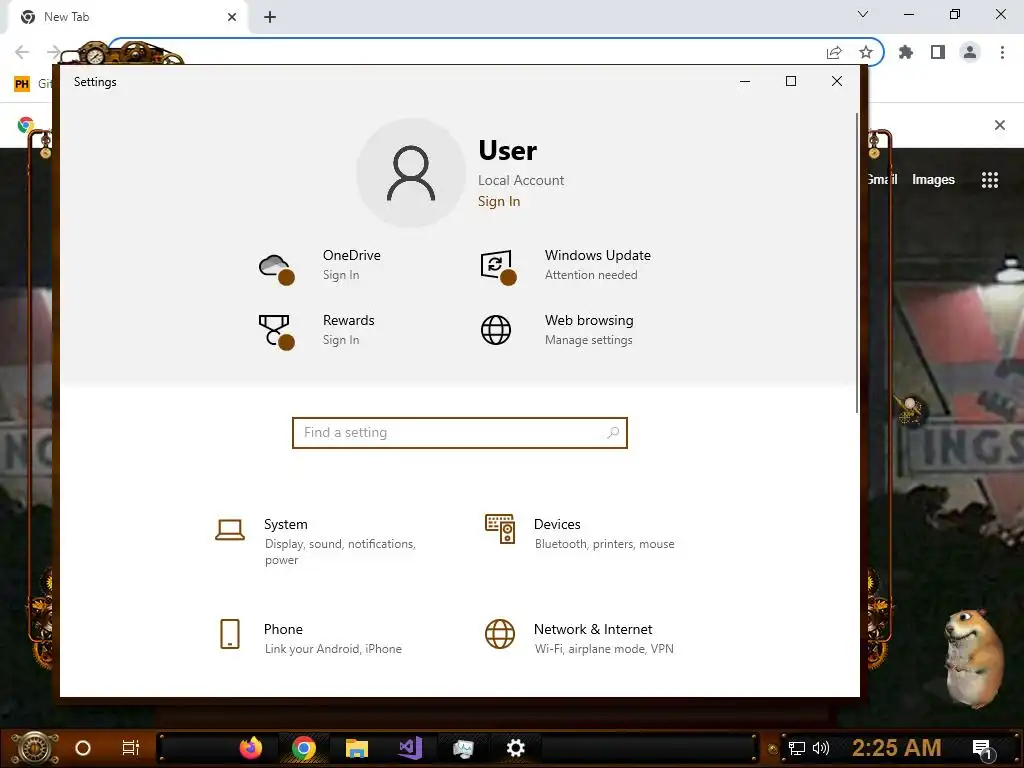Bookmark this page with the star icon
The height and width of the screenshot is (768, 1024).
pyautogui.click(x=866, y=52)
